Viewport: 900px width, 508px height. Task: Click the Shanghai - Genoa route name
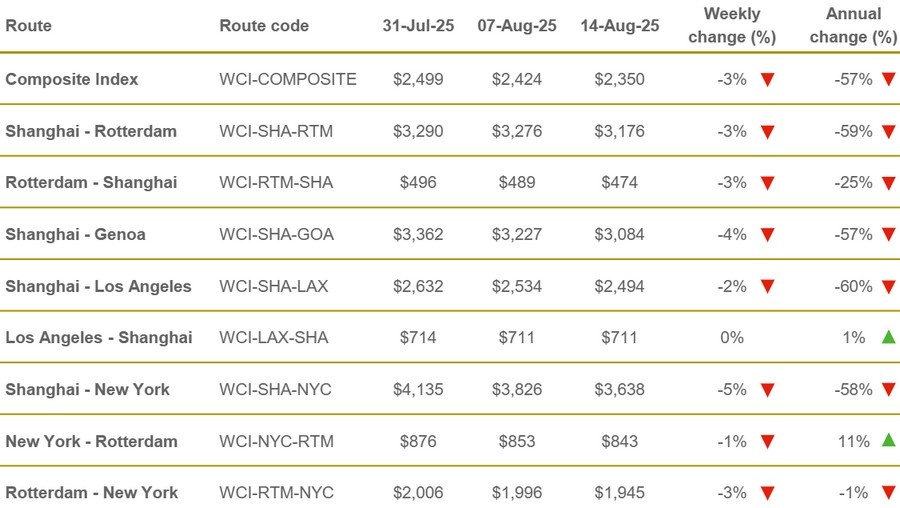pos(75,234)
